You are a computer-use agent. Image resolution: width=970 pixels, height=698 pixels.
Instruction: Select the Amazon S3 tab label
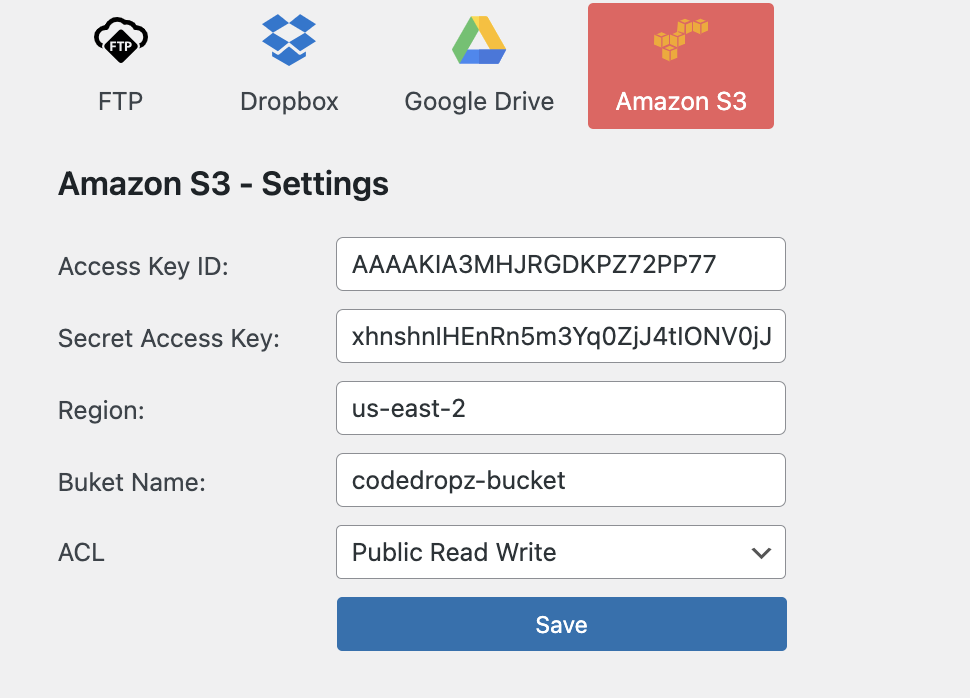point(681,101)
